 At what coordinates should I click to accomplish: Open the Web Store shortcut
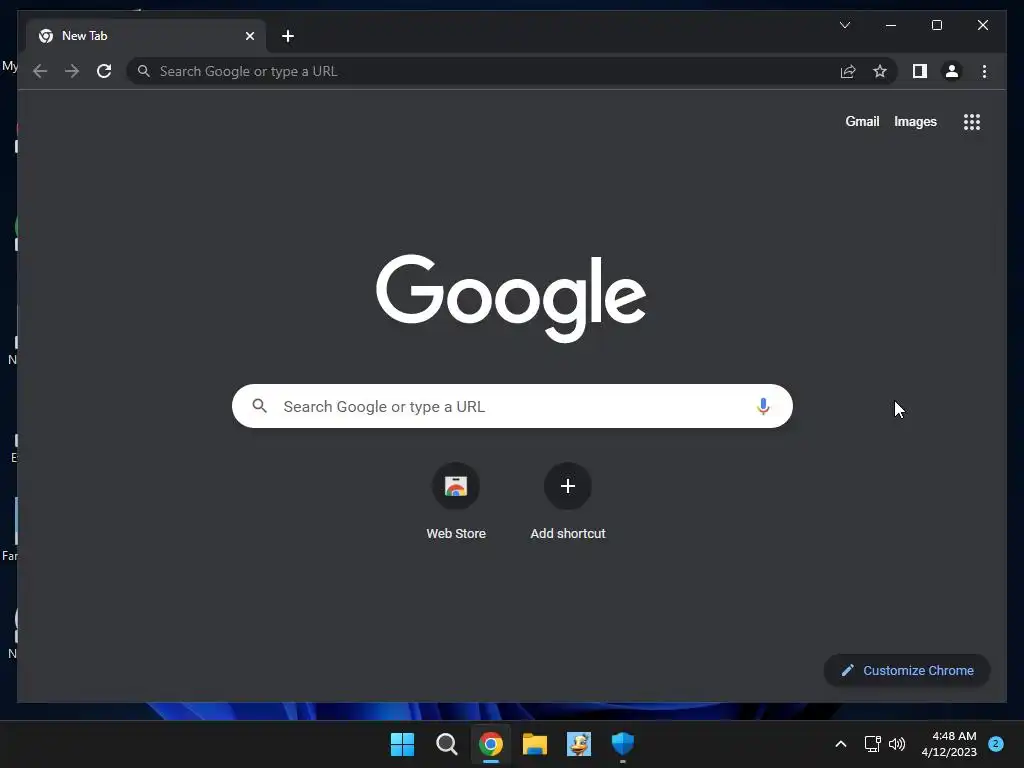click(x=456, y=502)
